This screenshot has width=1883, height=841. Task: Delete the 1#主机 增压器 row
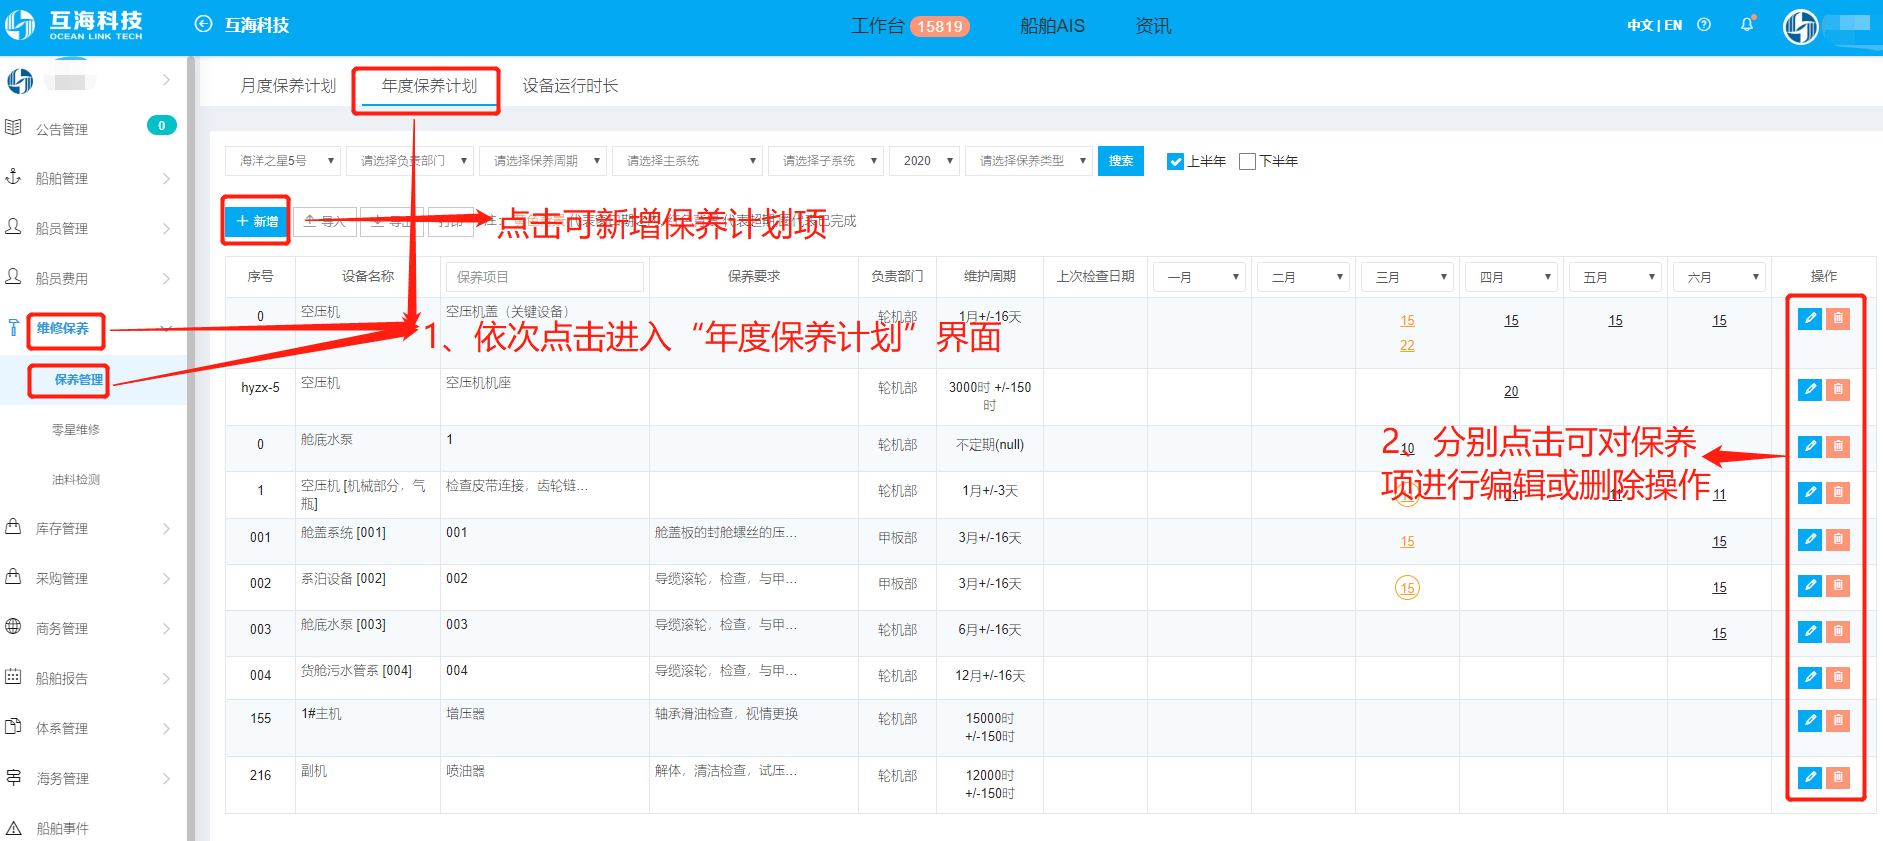pos(1838,720)
